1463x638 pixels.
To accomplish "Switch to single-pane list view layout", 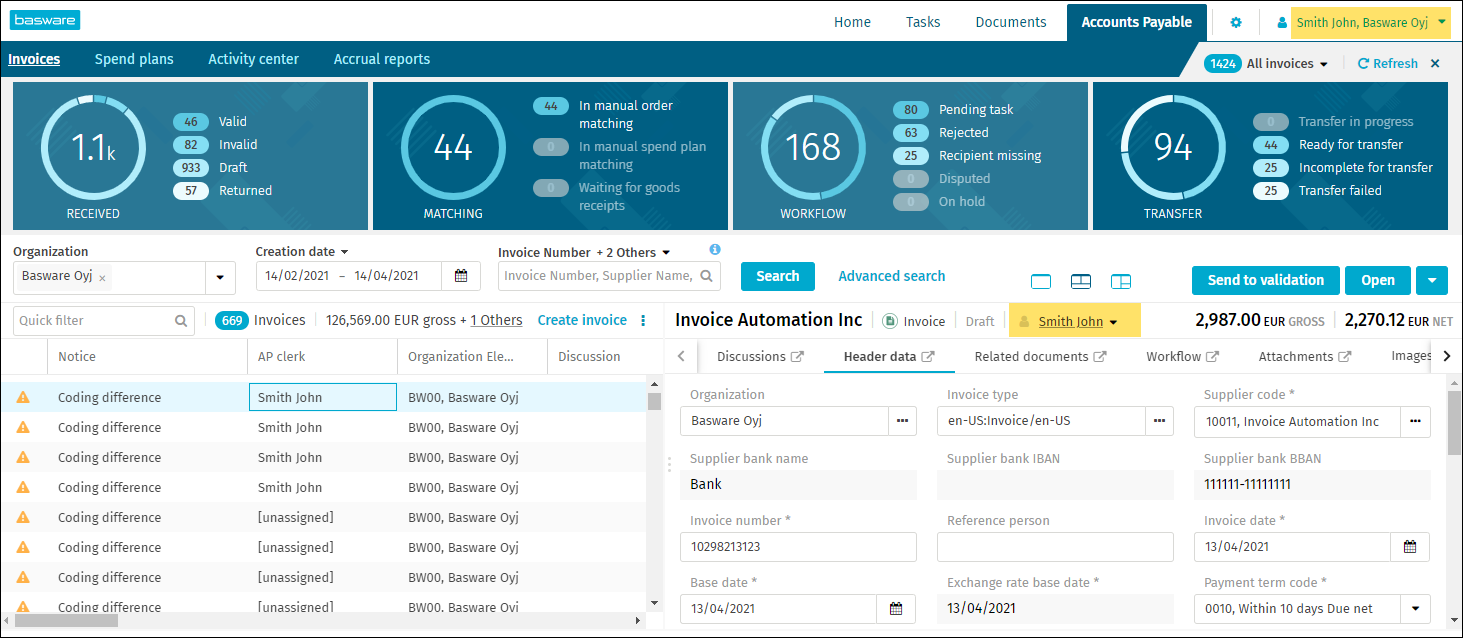I will click(x=1040, y=282).
